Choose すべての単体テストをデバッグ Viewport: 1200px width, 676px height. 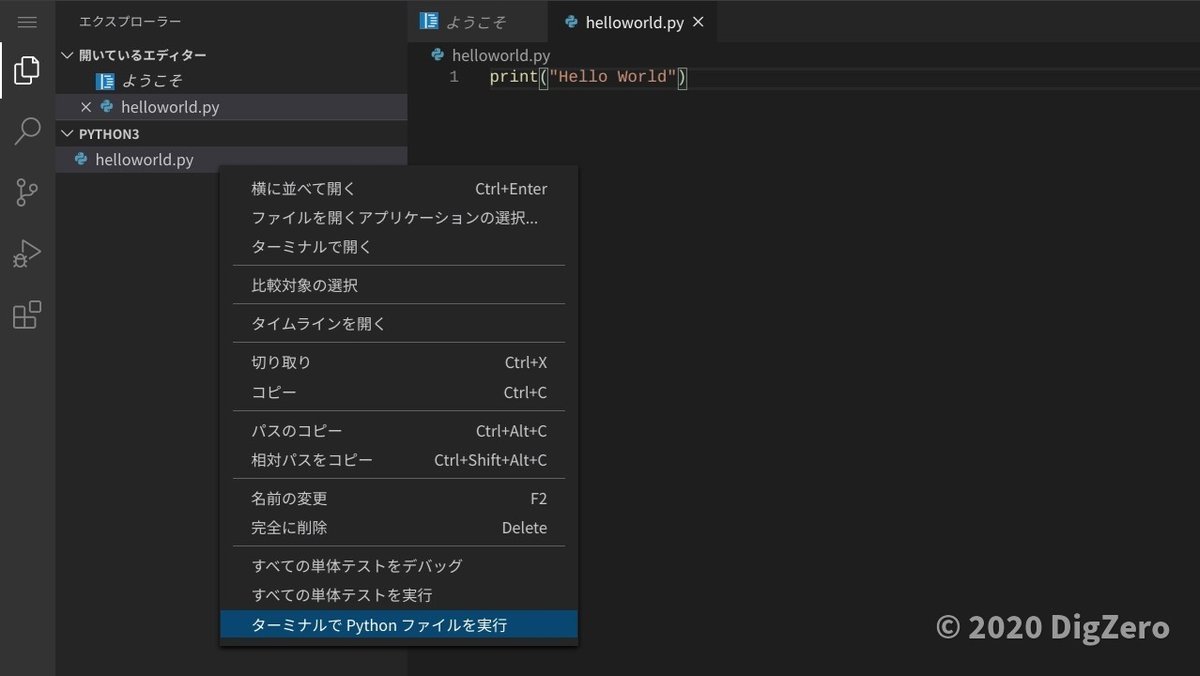tap(399, 566)
